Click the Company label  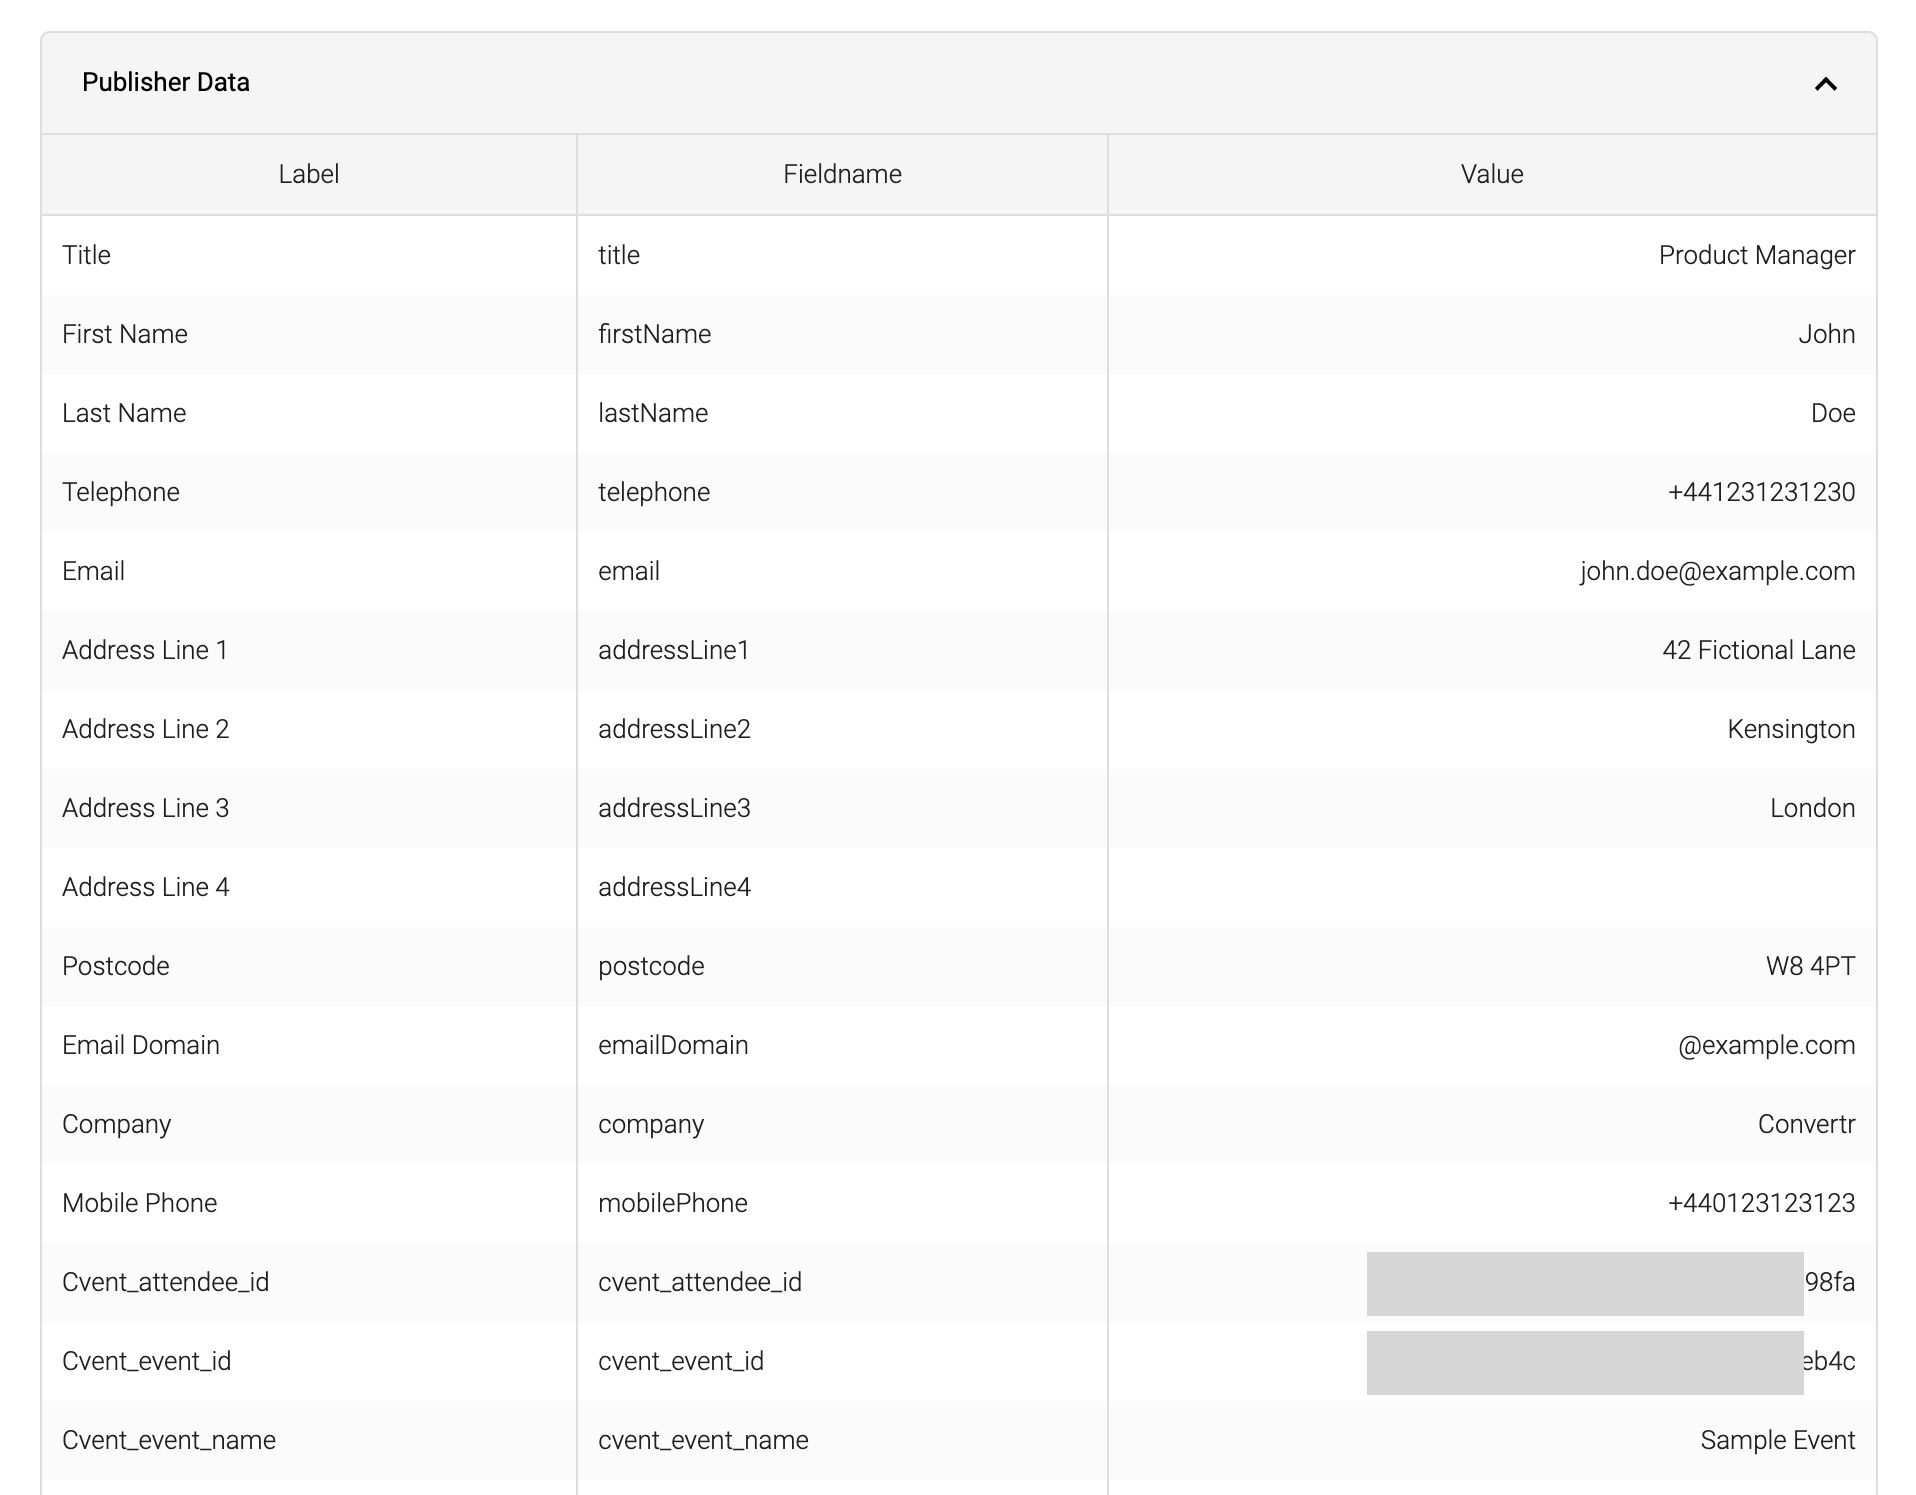[117, 1124]
